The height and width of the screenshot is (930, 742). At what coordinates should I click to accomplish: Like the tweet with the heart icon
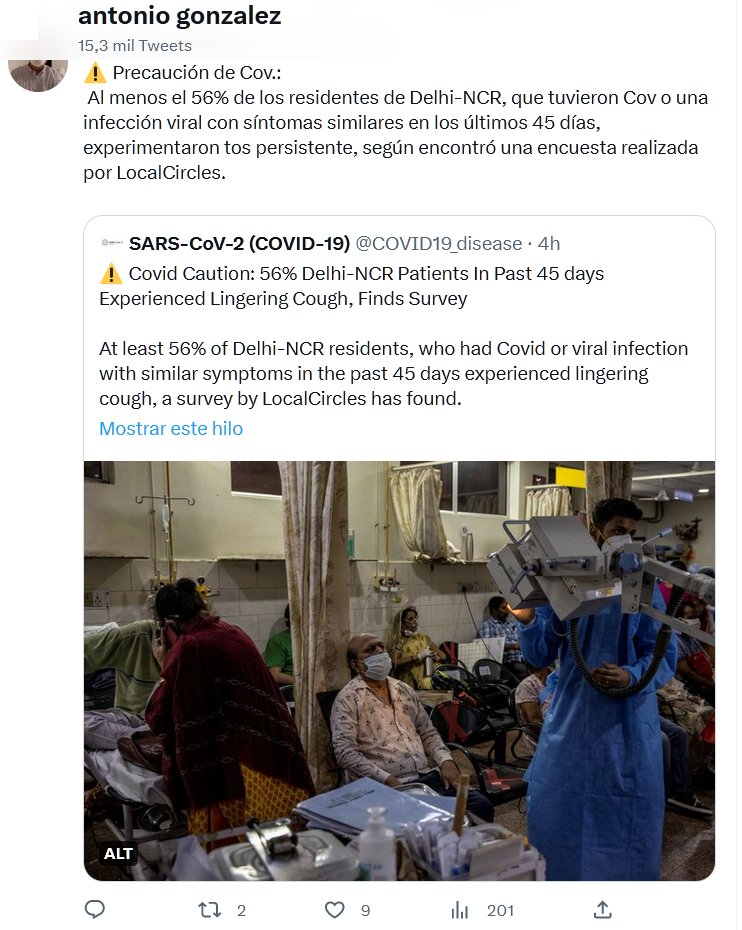click(x=335, y=909)
